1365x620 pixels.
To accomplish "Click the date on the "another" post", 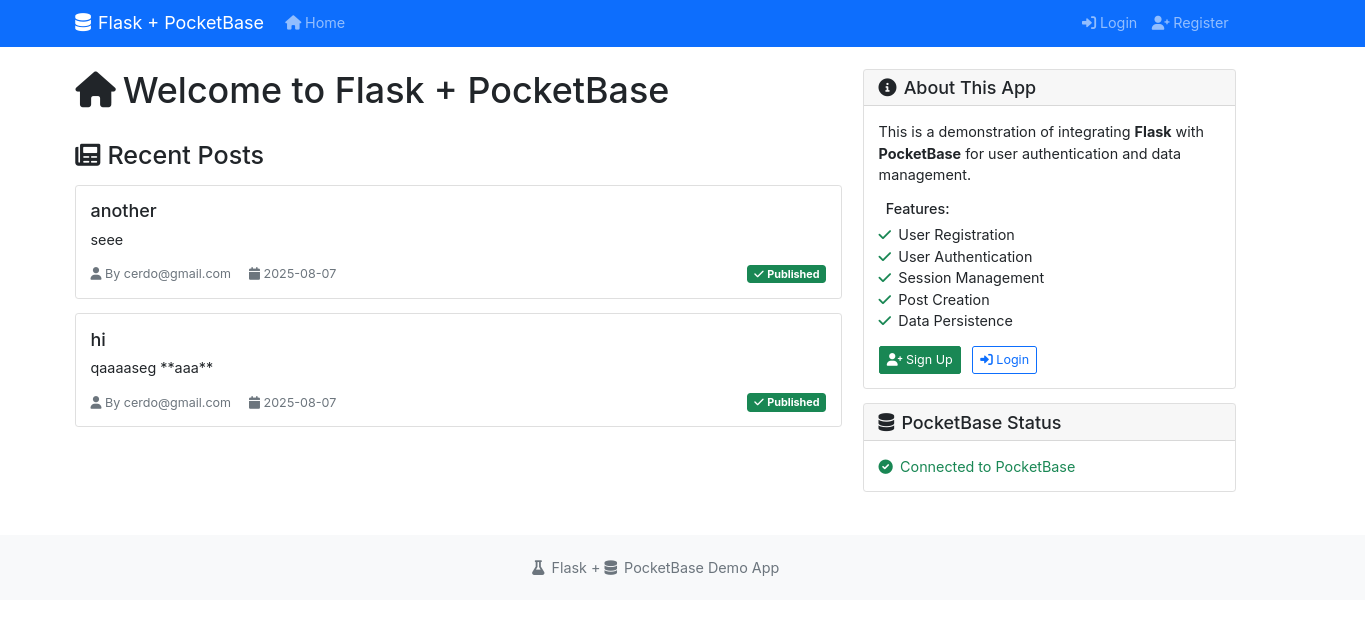I will coord(300,274).
